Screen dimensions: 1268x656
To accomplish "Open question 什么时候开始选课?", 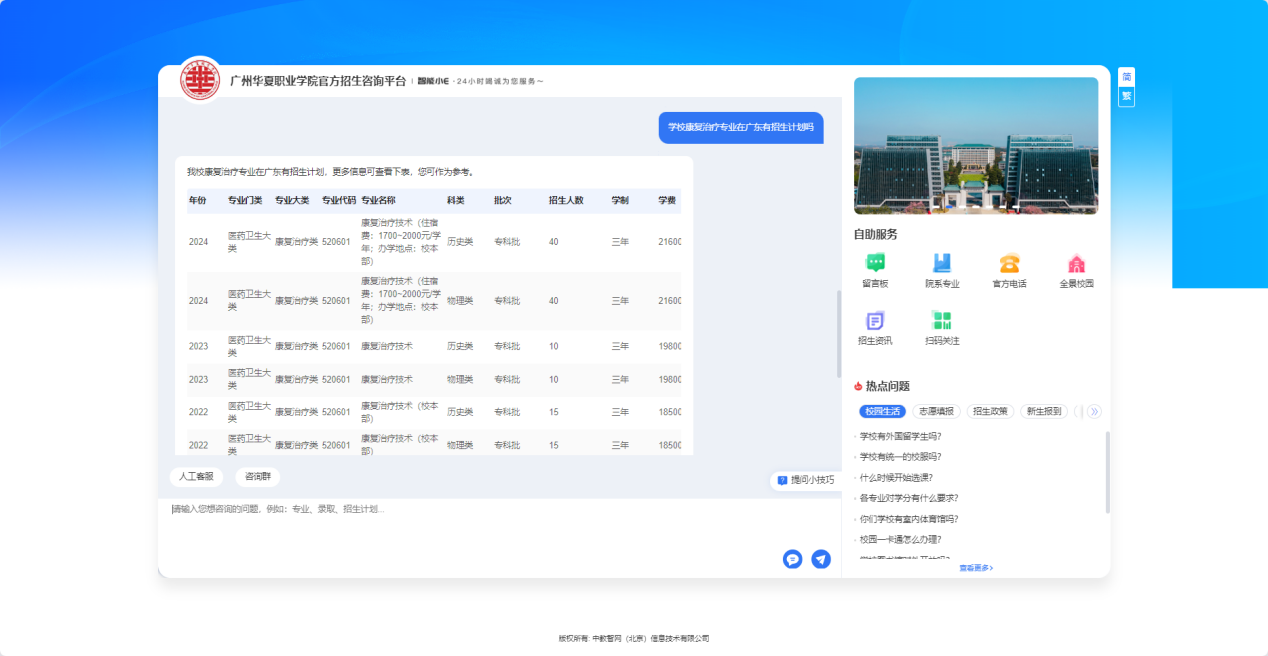I will pos(897,478).
